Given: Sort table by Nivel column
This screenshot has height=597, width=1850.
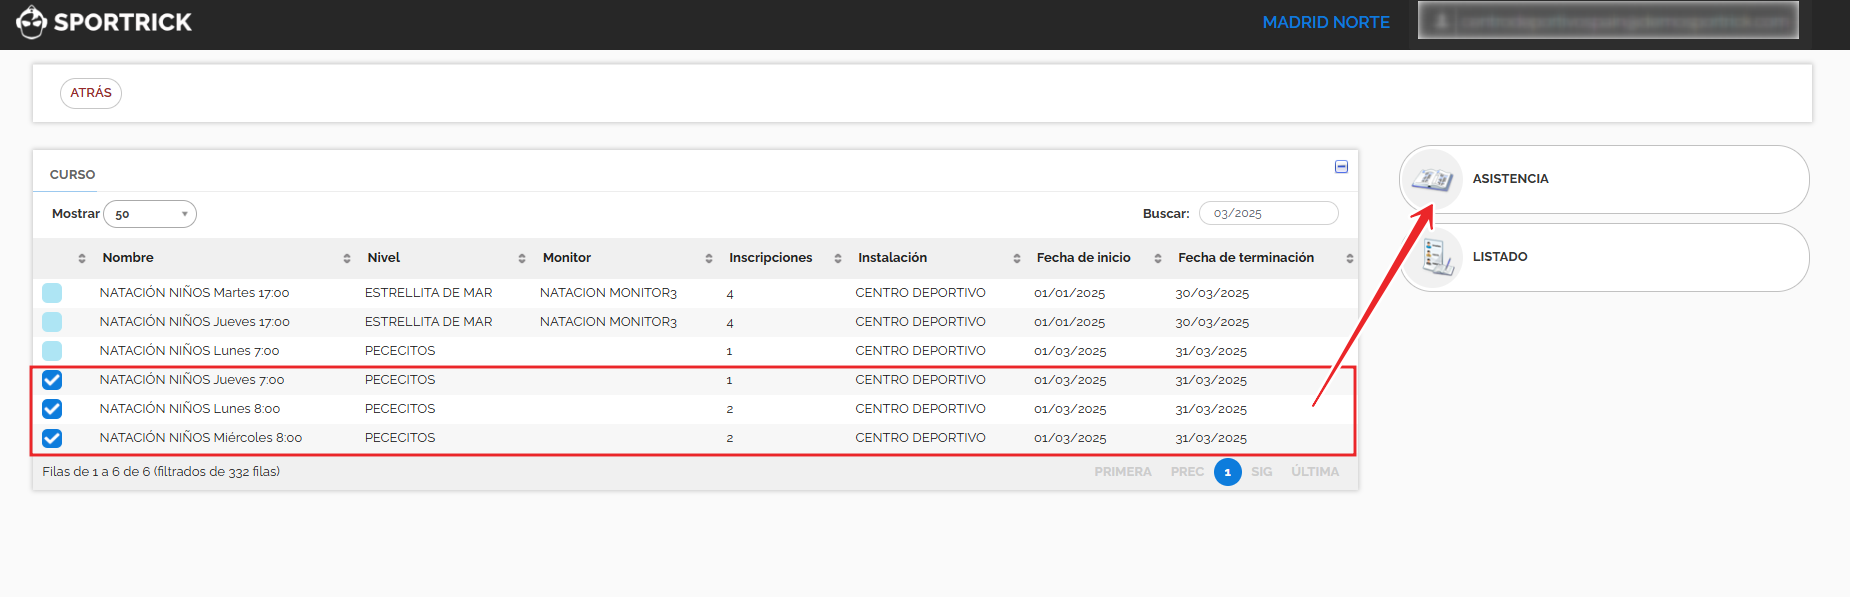Looking at the screenshot, I should pyautogui.click(x=383, y=258).
